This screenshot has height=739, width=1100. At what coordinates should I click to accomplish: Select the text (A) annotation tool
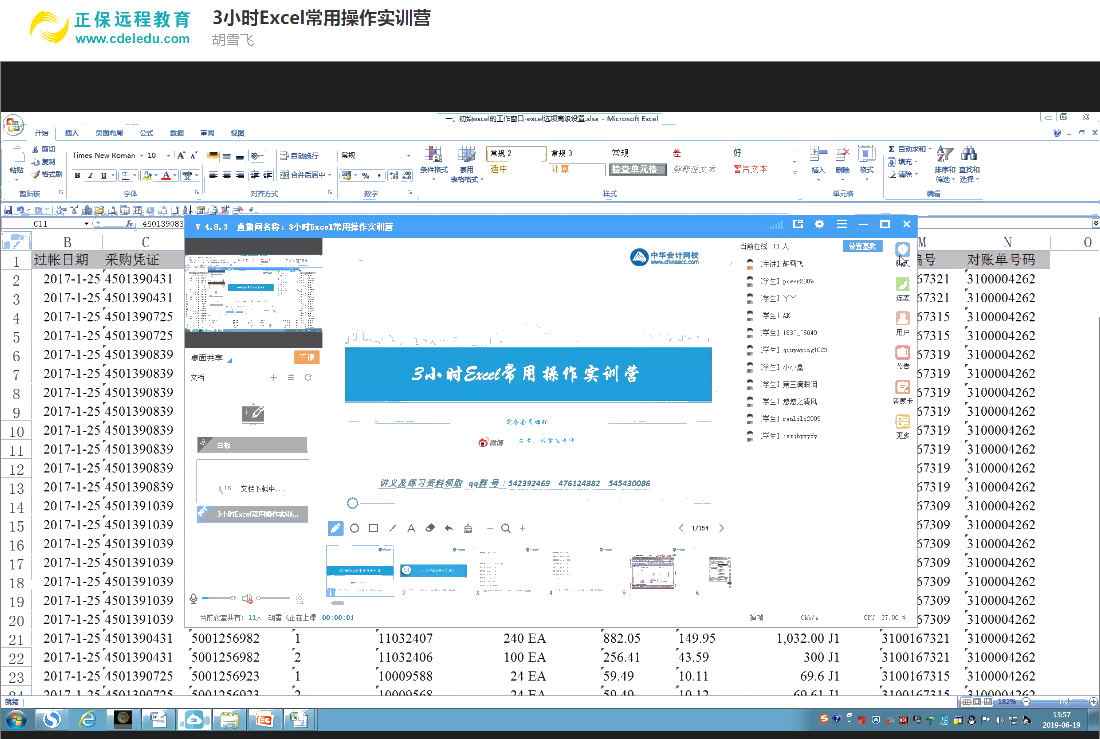(411, 528)
